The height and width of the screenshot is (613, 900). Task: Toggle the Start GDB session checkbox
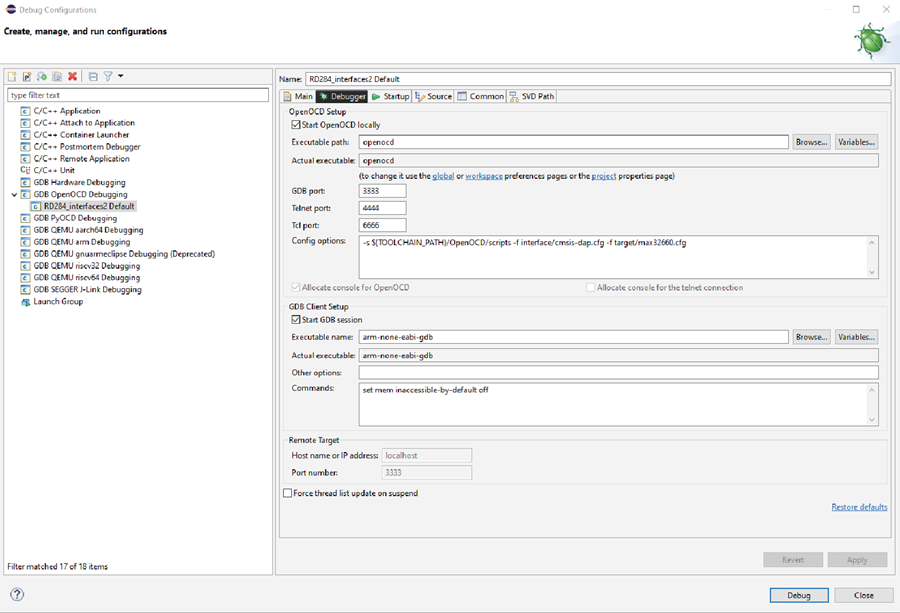(x=296, y=320)
